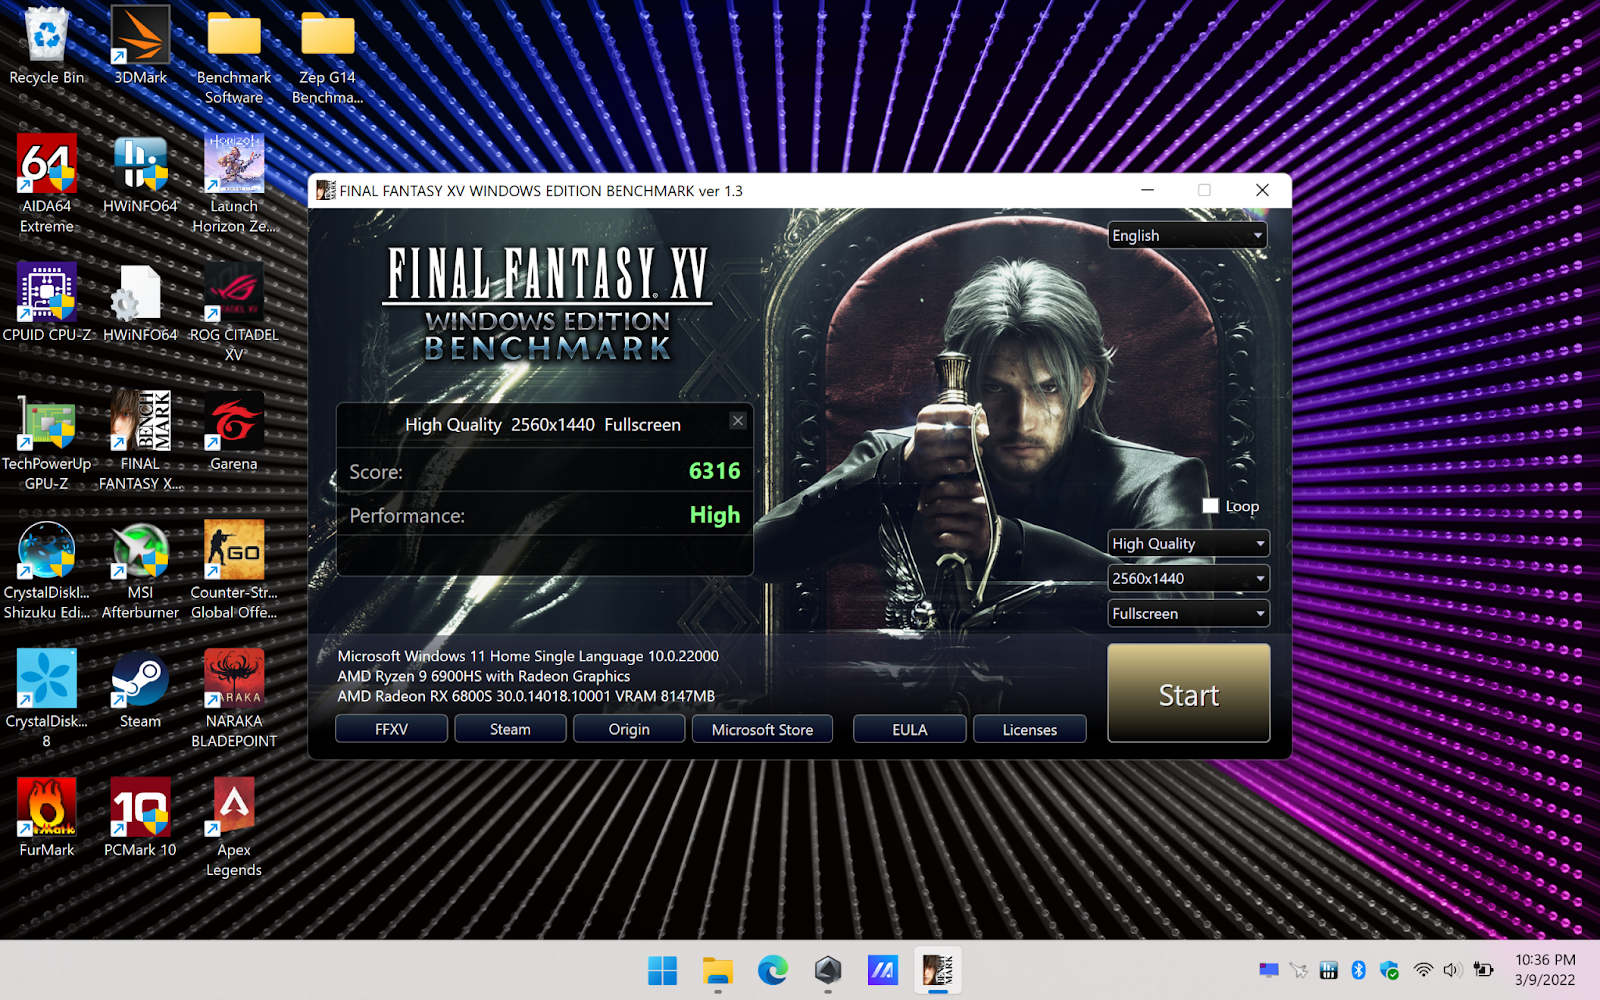Open Armoury Crate taskbar icon
The width and height of the screenshot is (1600, 1000).
pyautogui.click(x=827, y=970)
